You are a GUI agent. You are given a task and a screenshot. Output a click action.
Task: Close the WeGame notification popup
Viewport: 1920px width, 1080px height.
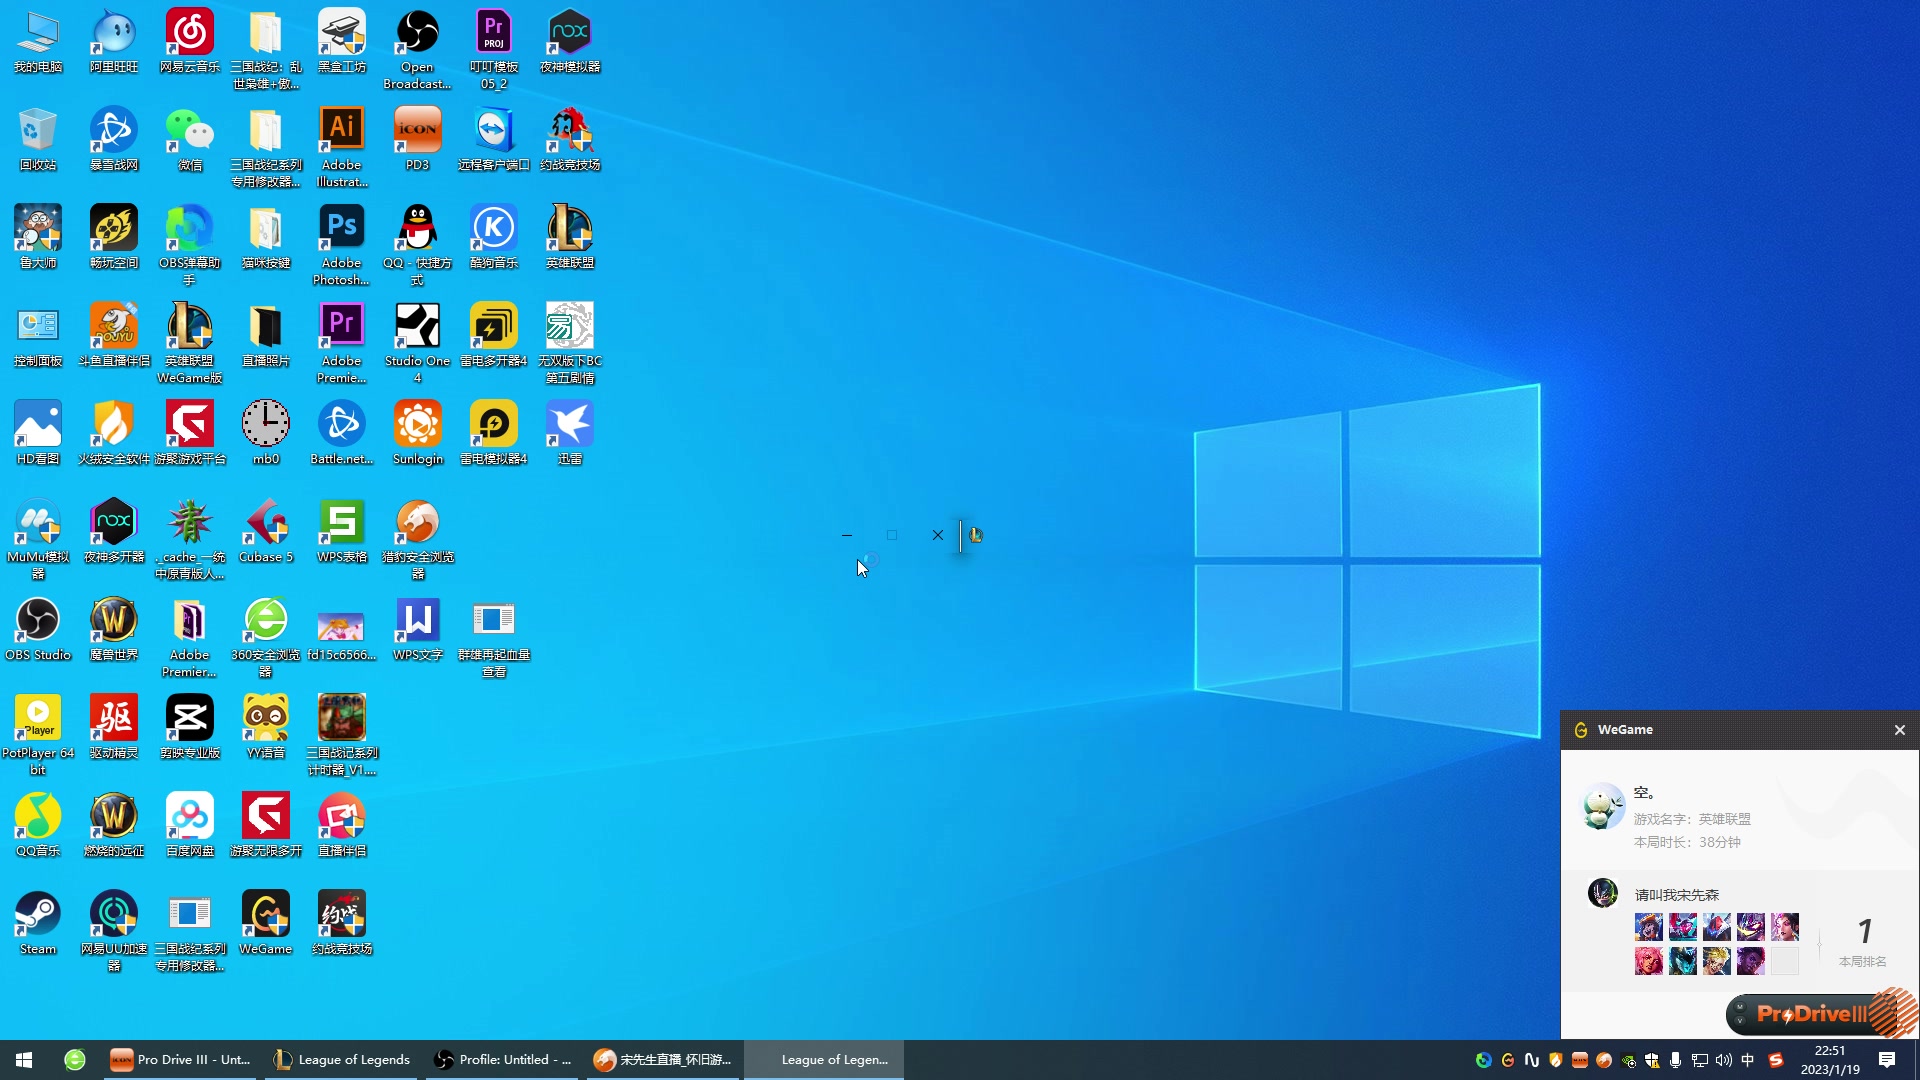pos(1899,730)
